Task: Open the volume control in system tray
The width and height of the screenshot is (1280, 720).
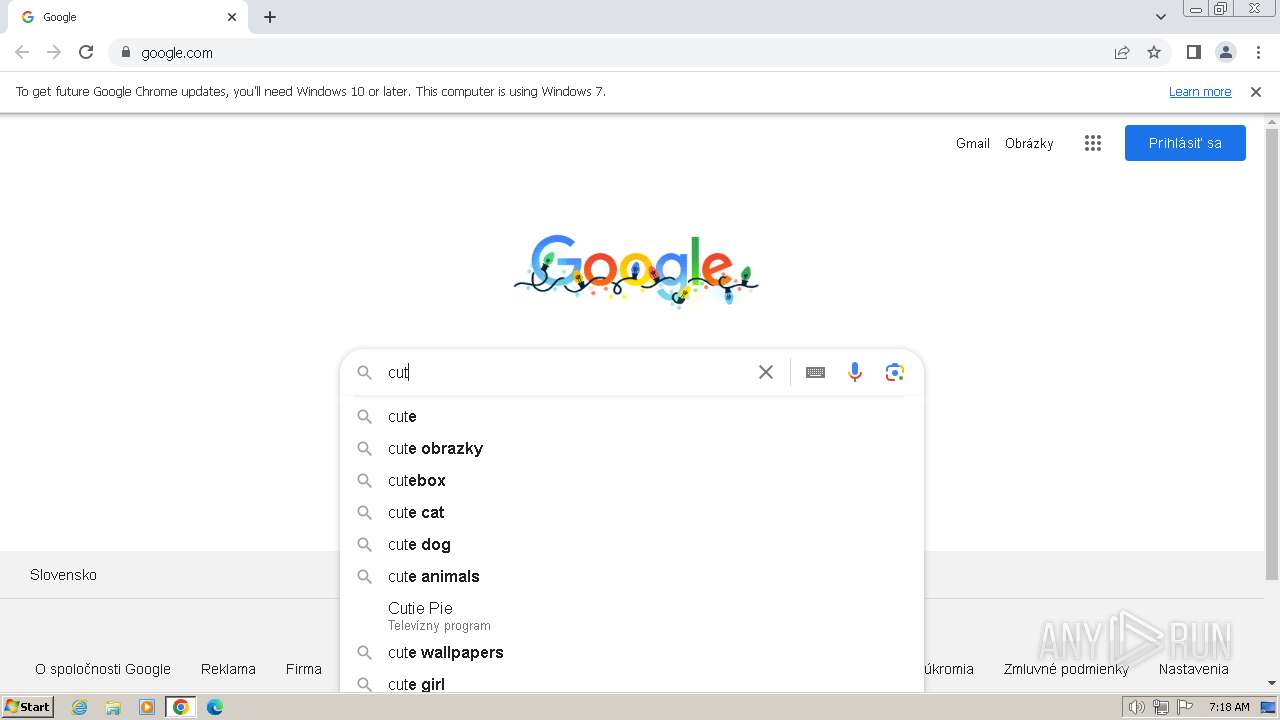Action: 1137,707
